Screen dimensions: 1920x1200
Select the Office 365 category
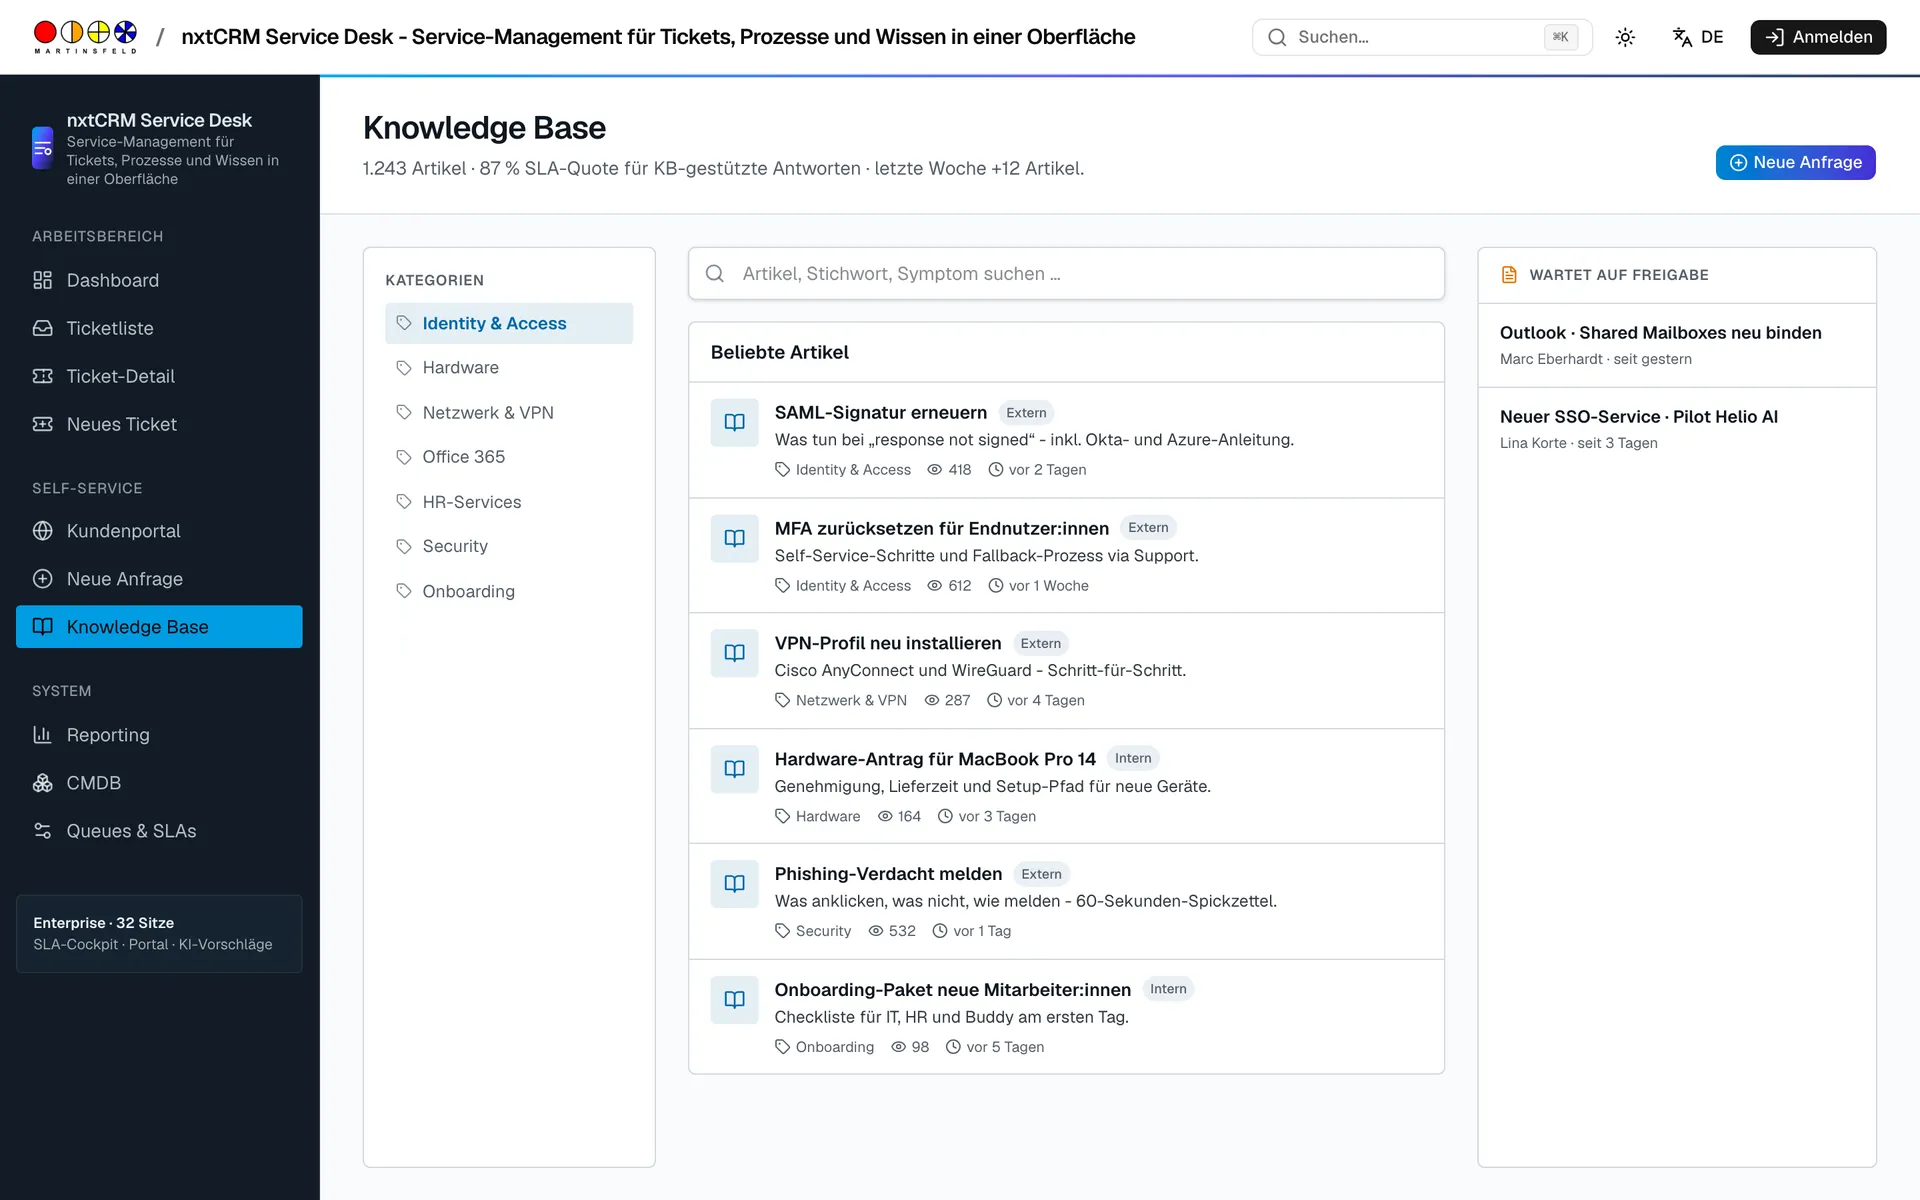[509, 457]
